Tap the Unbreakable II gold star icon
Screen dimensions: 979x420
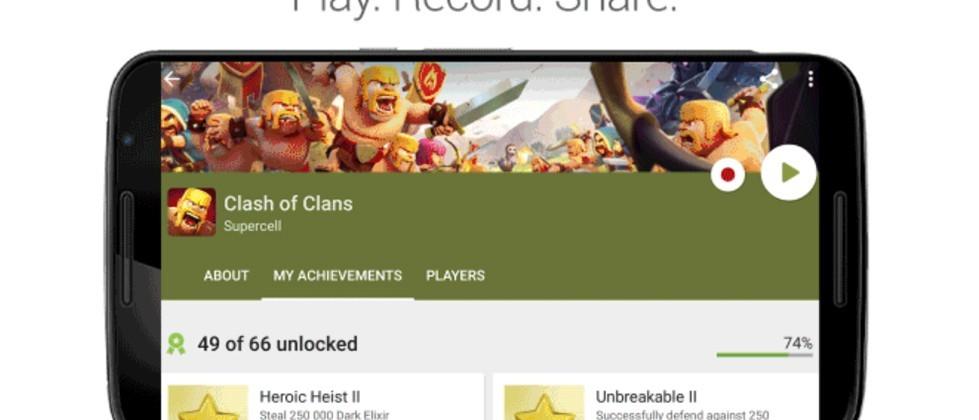click(x=544, y=403)
